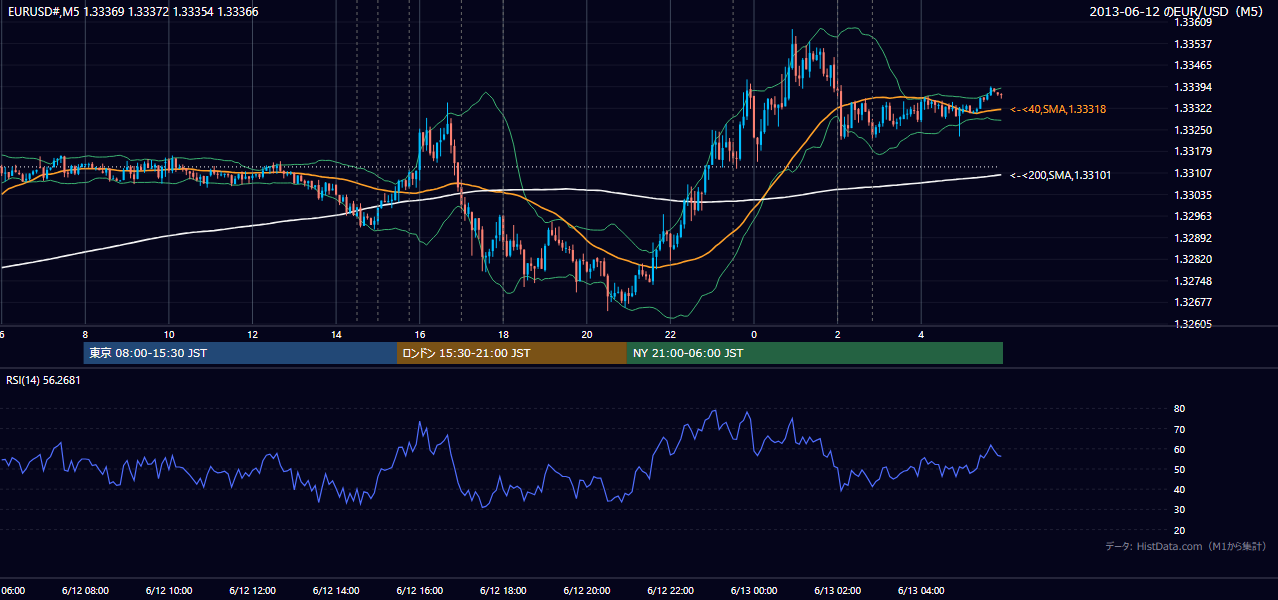Click RSI scale level 40
Viewport: 1278px width, 600px height.
(1179, 489)
